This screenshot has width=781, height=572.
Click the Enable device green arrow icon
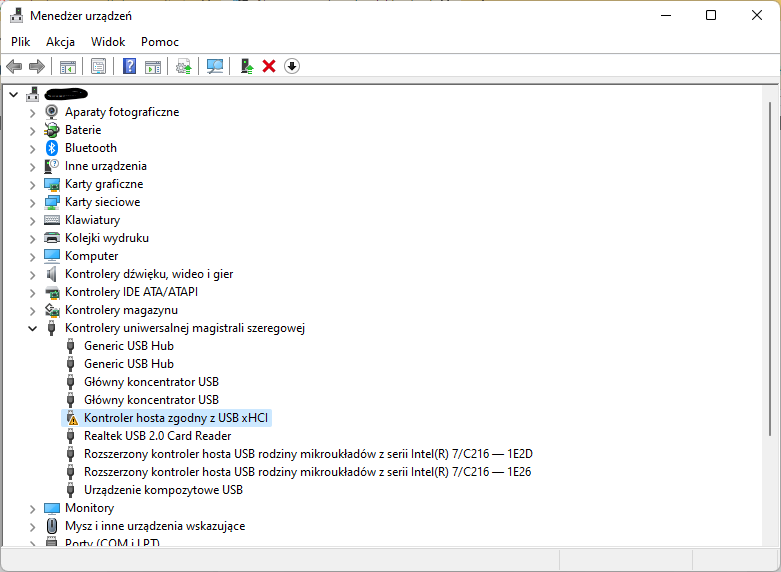click(247, 66)
